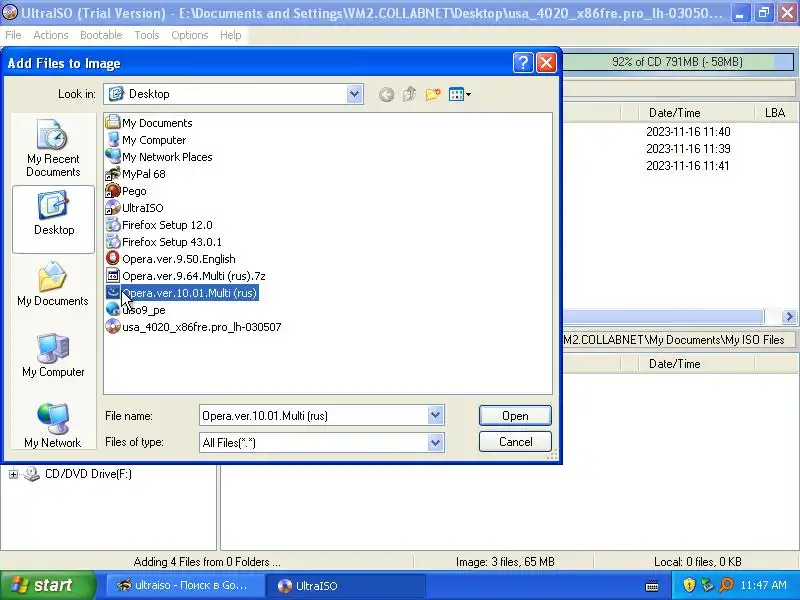Open the Bootable menu
The width and height of the screenshot is (800, 600).
tap(101, 35)
